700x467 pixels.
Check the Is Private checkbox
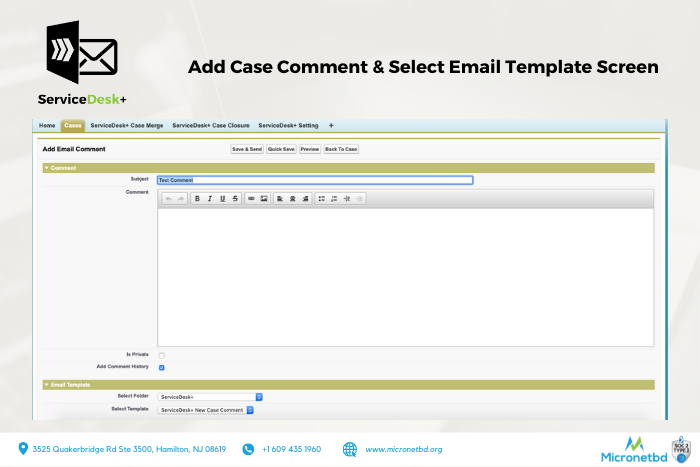pyautogui.click(x=162, y=355)
